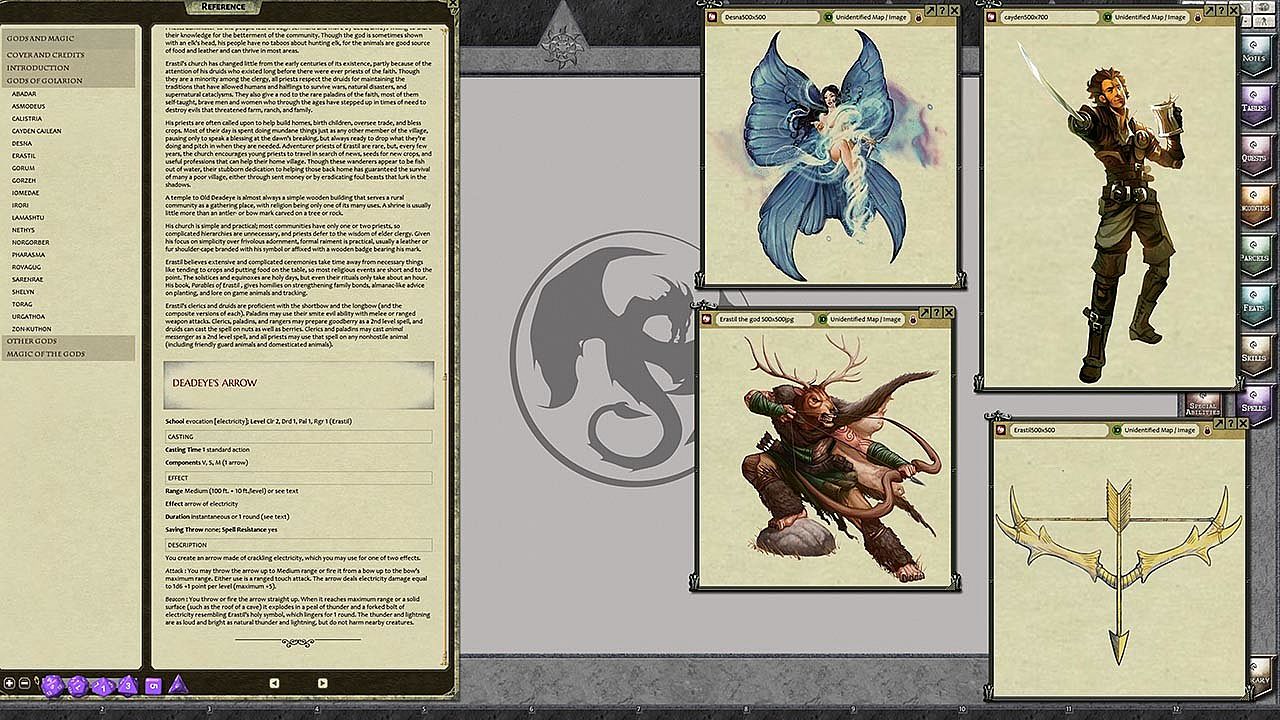Click the minus icon beside the dice
The image size is (1280, 720).
coord(25,683)
